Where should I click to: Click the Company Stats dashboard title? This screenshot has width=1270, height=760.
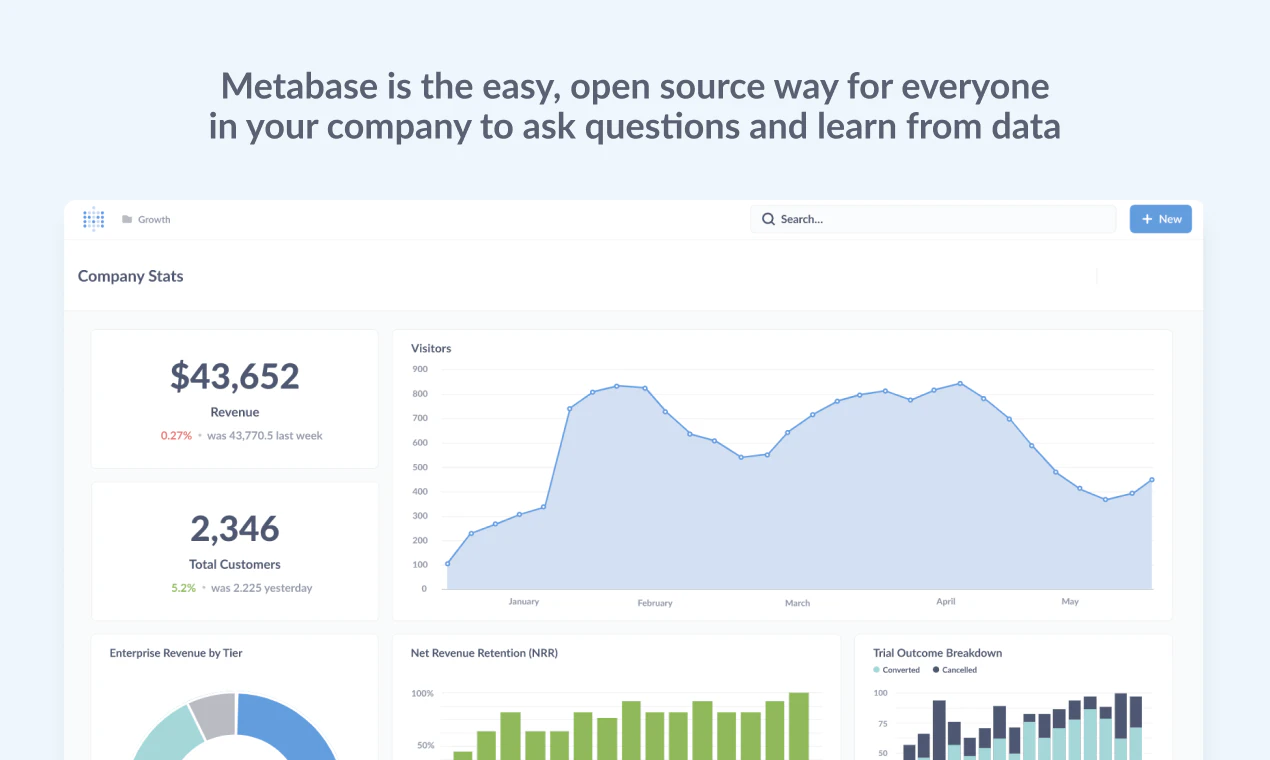click(131, 276)
